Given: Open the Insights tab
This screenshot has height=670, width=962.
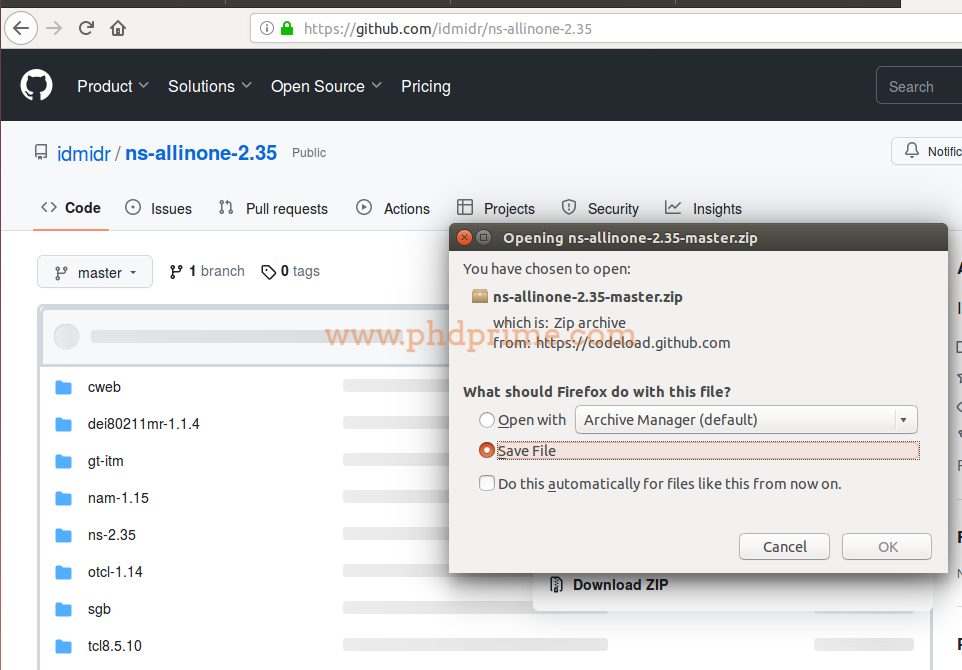Looking at the screenshot, I should pos(703,209).
